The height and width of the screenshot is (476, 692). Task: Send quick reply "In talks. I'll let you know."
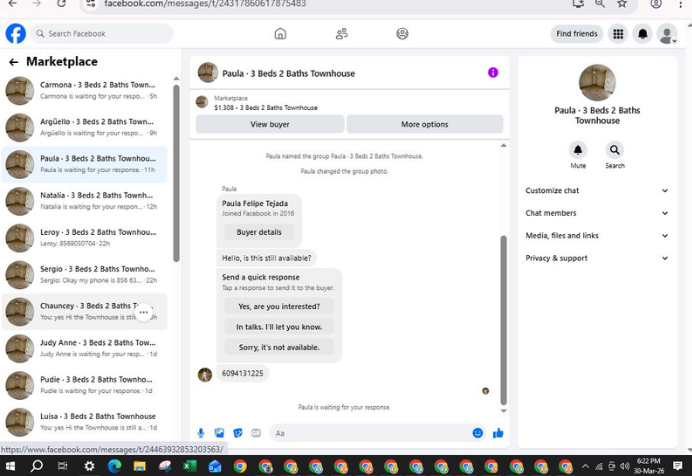(279, 327)
